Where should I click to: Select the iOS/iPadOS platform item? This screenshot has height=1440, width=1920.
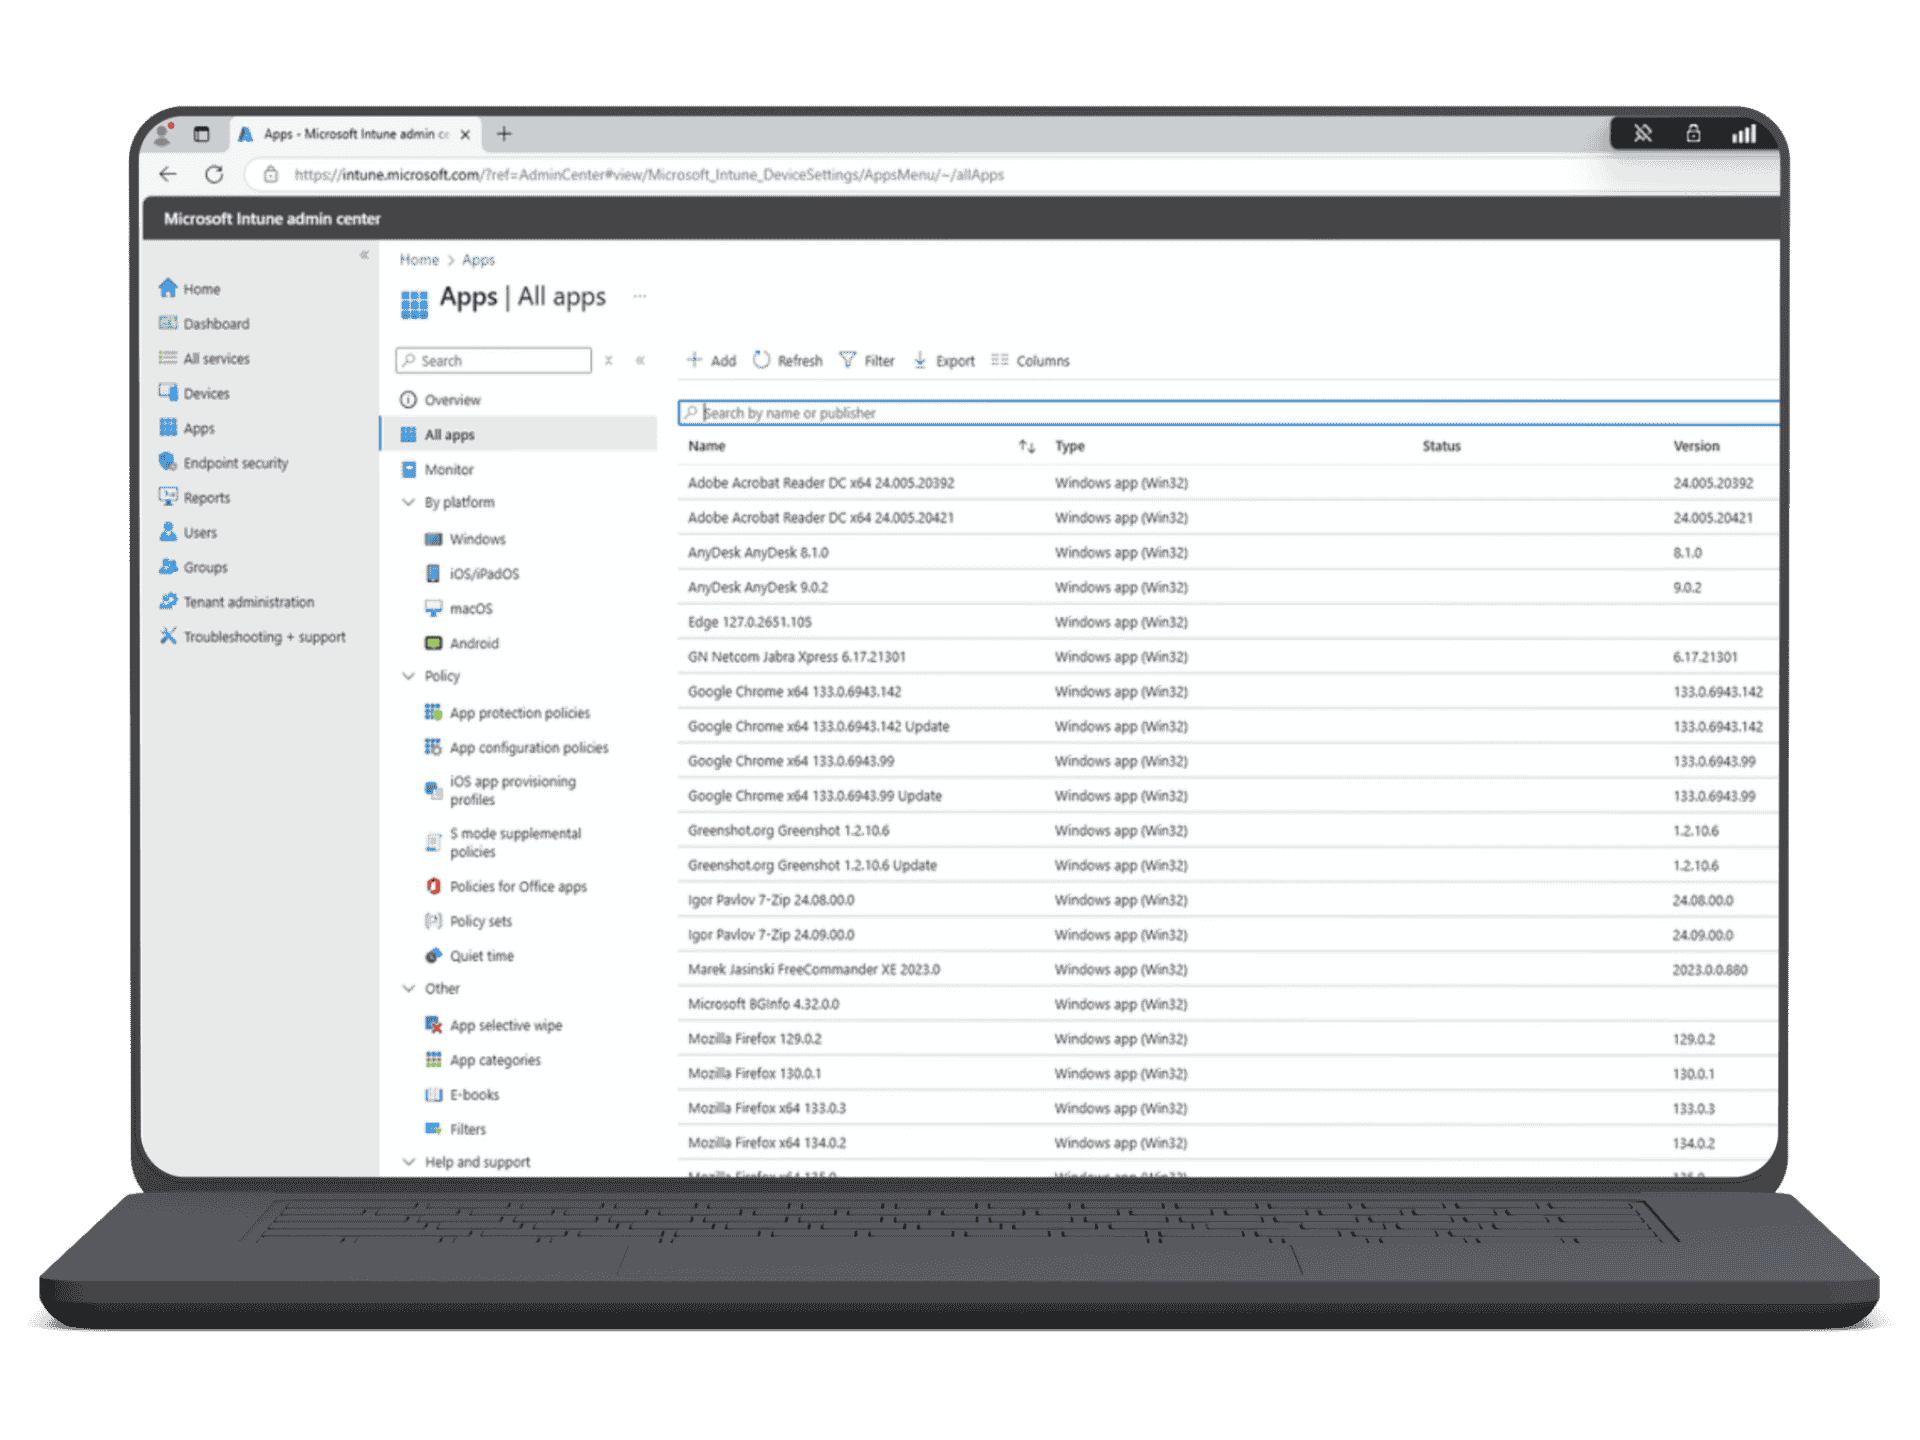pyautogui.click(x=472, y=574)
